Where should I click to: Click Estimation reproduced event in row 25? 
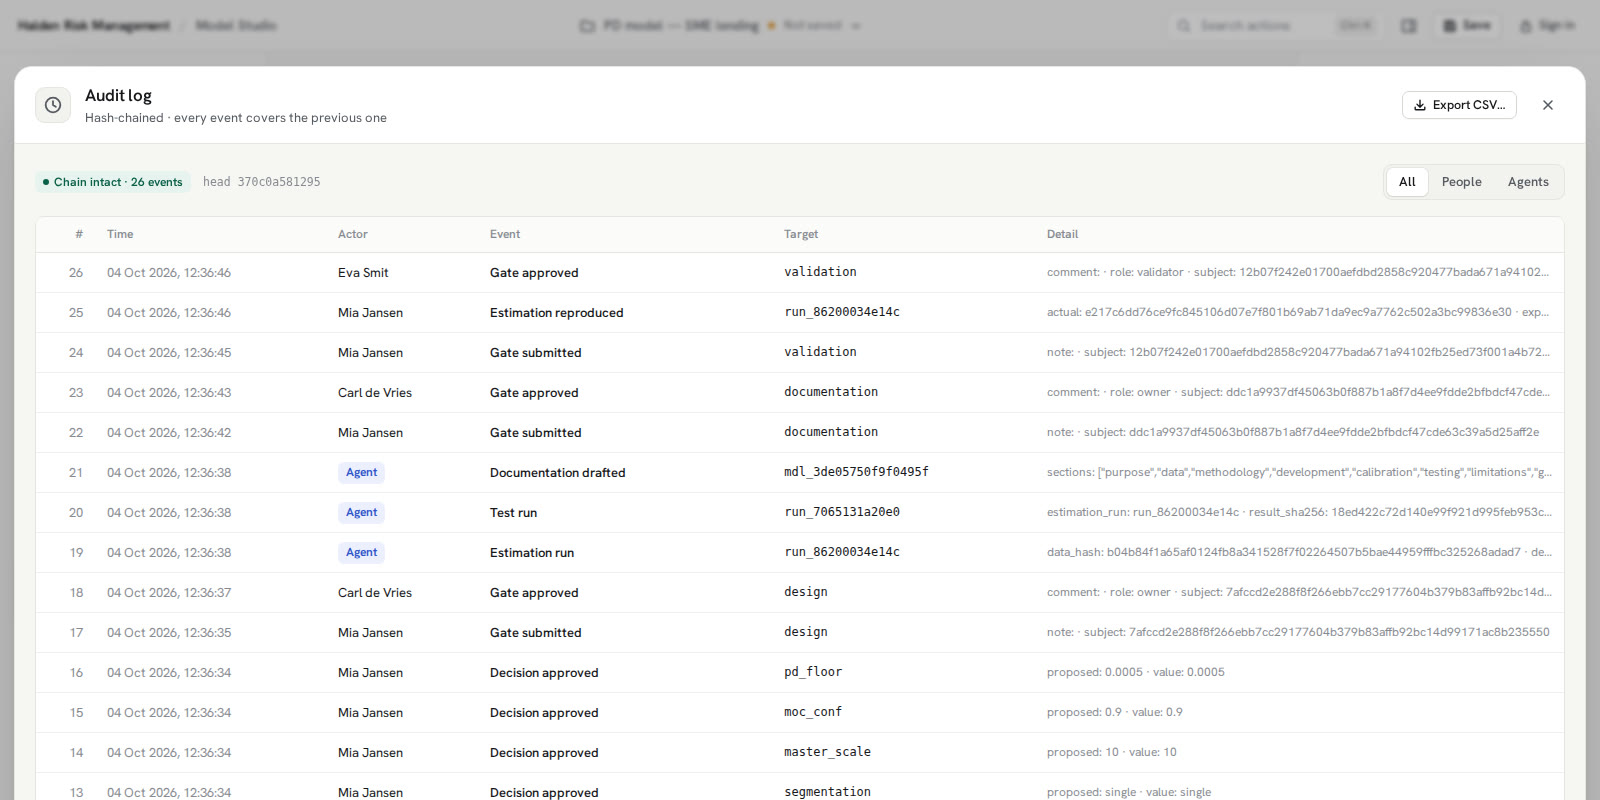[556, 313]
